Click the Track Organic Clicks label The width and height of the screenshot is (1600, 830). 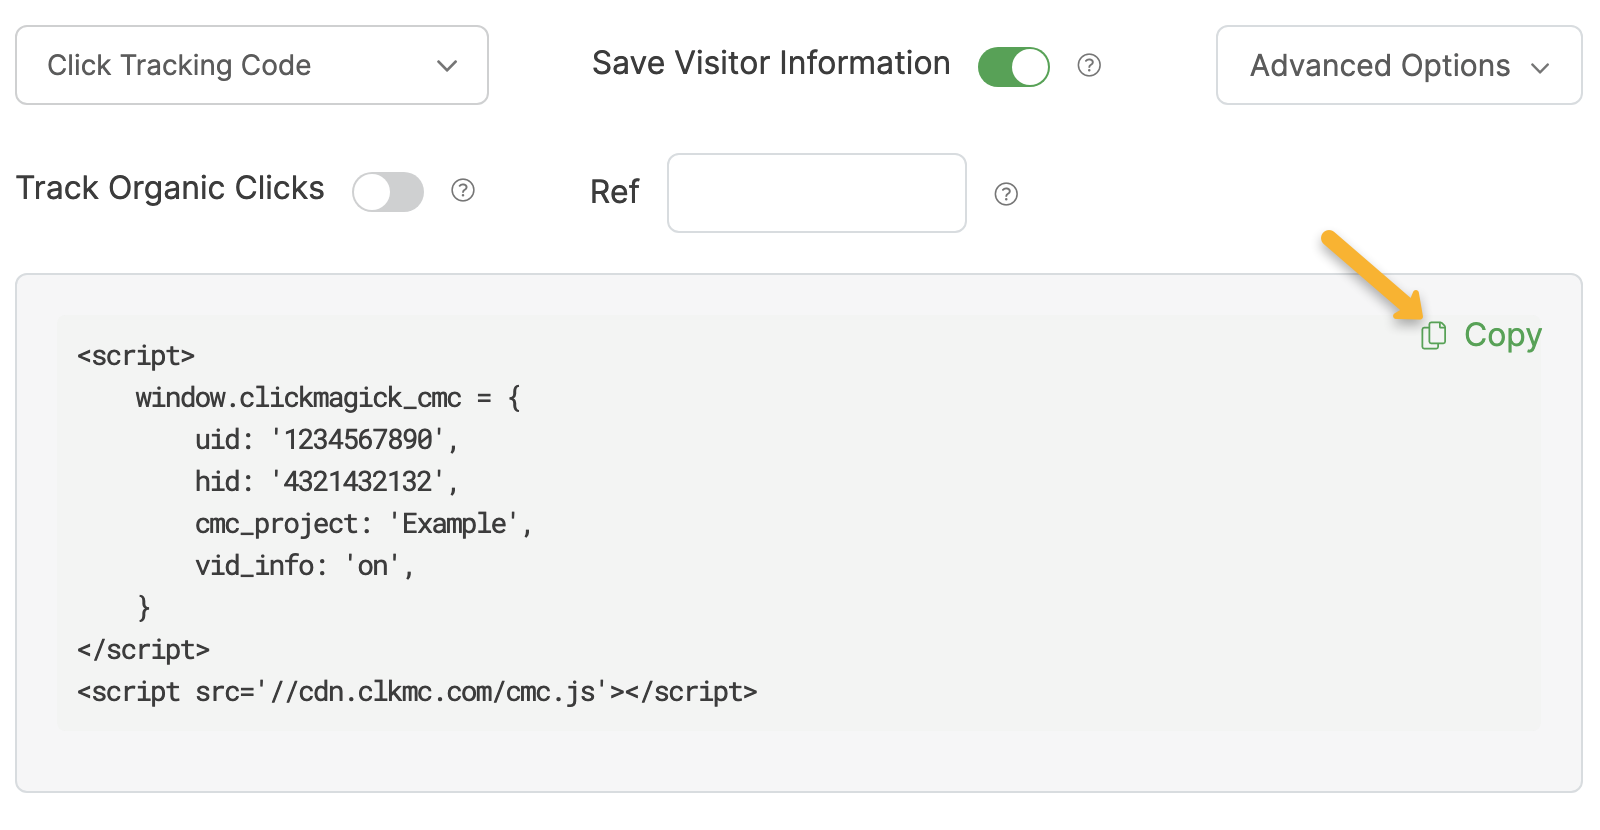(x=170, y=188)
